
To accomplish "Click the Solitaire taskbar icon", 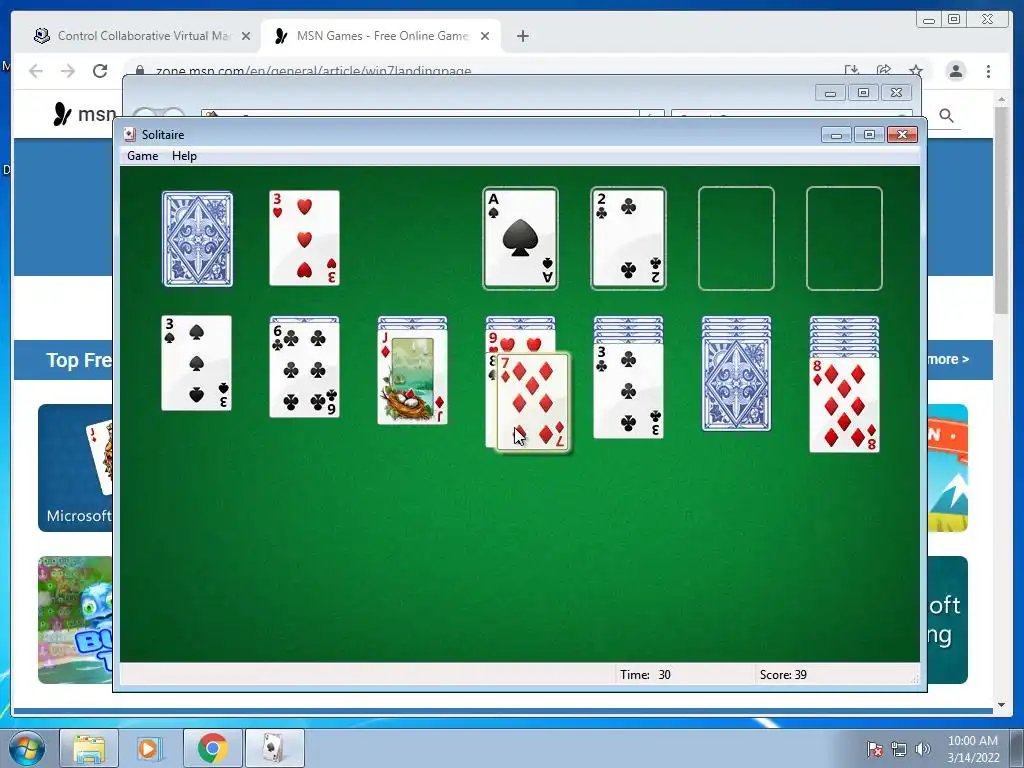I will point(274,748).
